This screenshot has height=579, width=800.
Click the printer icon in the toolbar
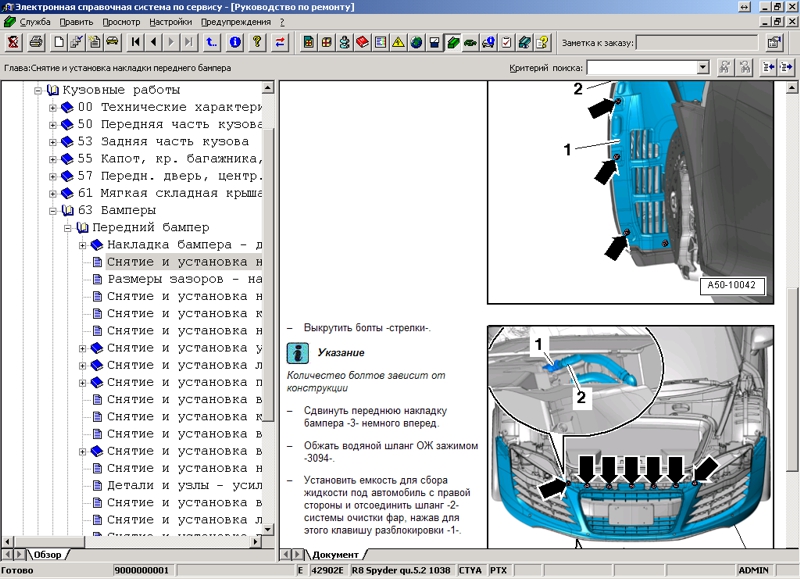pyautogui.click(x=36, y=42)
